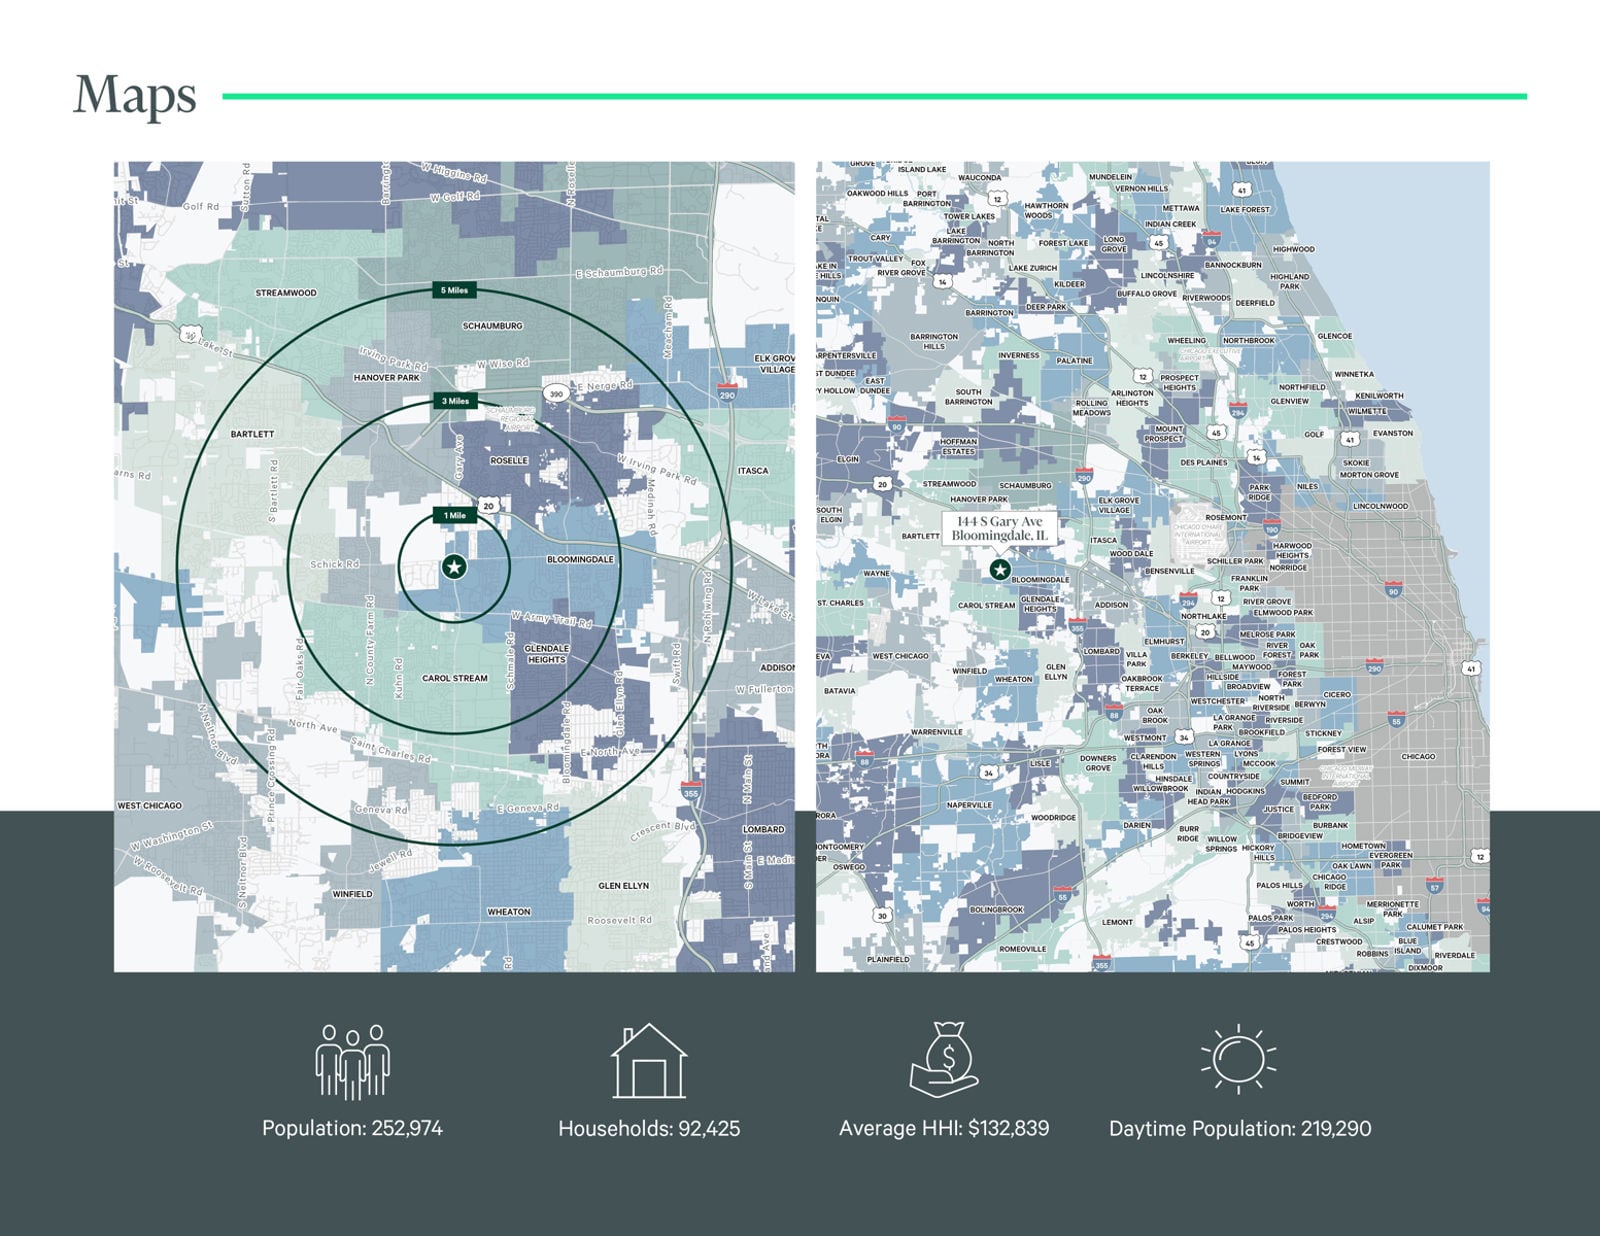Click the 5 Miles radius label
The image size is (1600, 1236).
(x=454, y=290)
